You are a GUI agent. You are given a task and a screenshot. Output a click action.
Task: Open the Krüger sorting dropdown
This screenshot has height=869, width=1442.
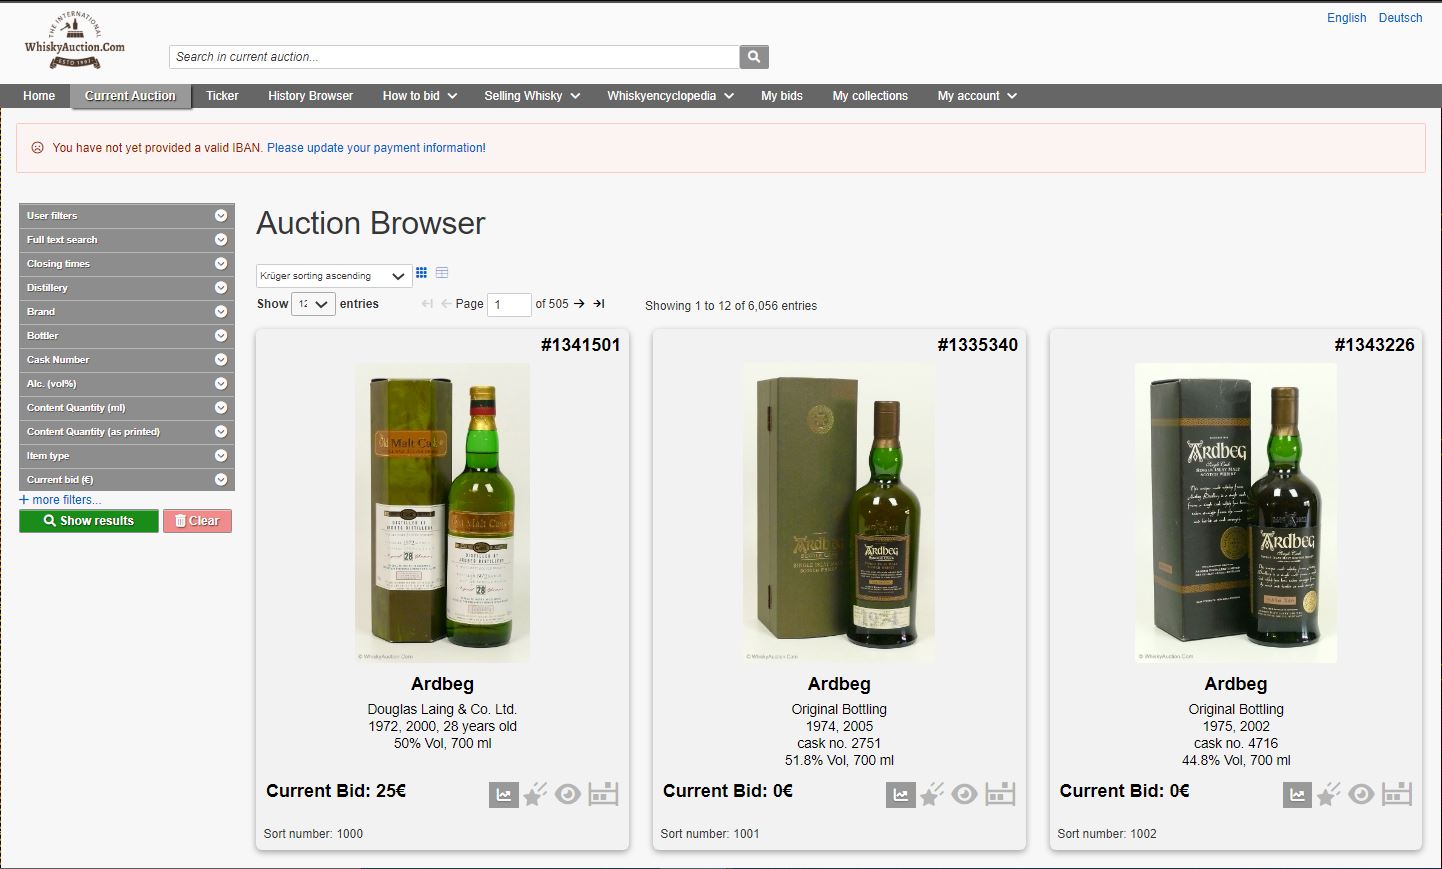[333, 276]
